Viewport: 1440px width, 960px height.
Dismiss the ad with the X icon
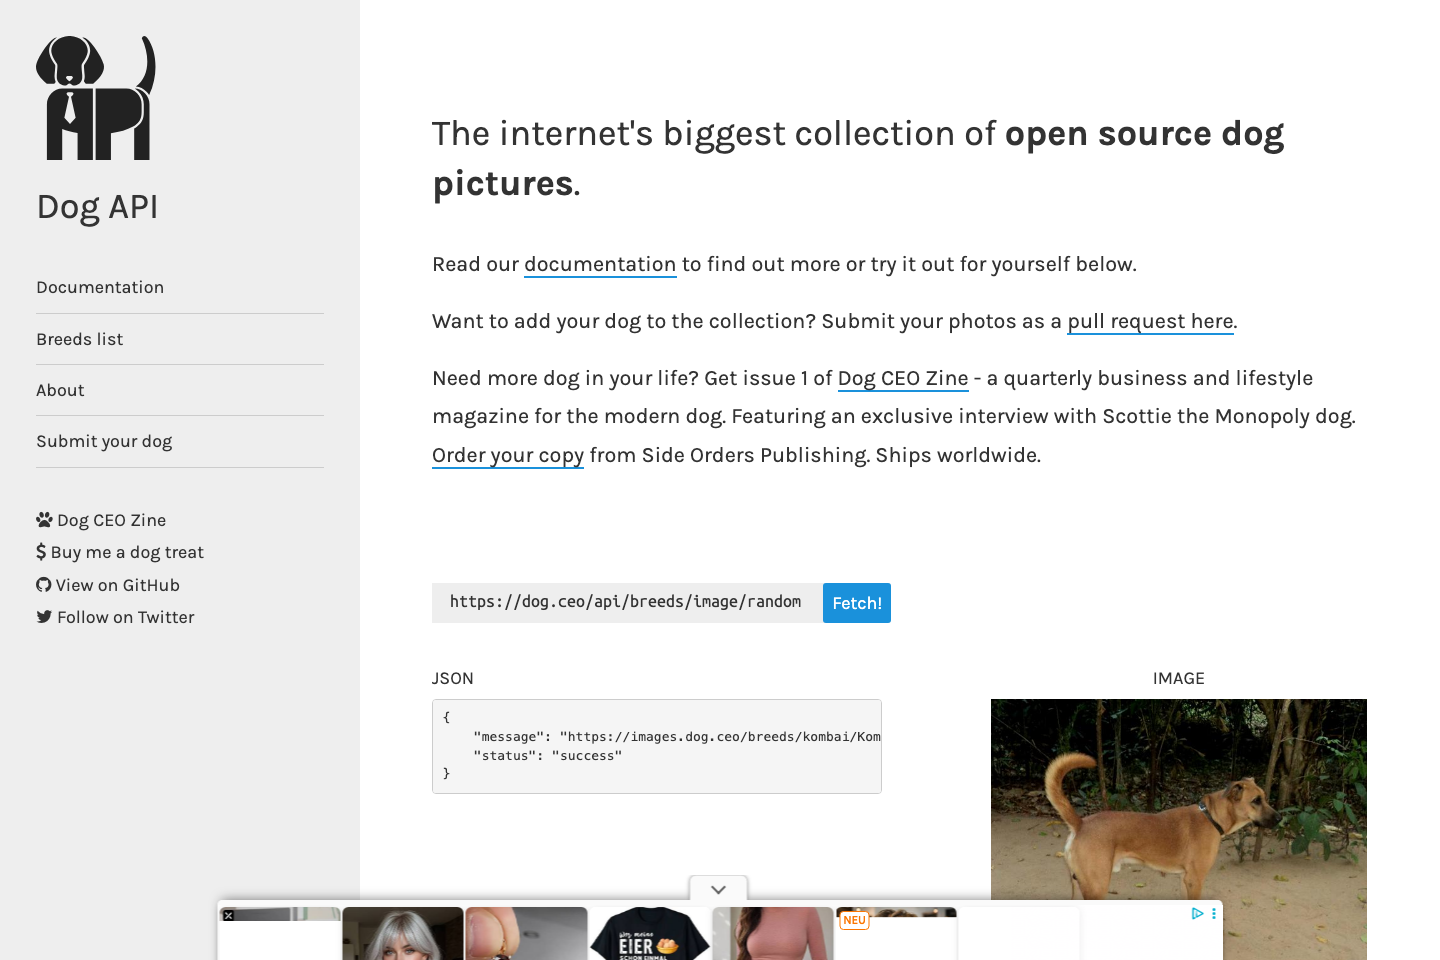(230, 915)
